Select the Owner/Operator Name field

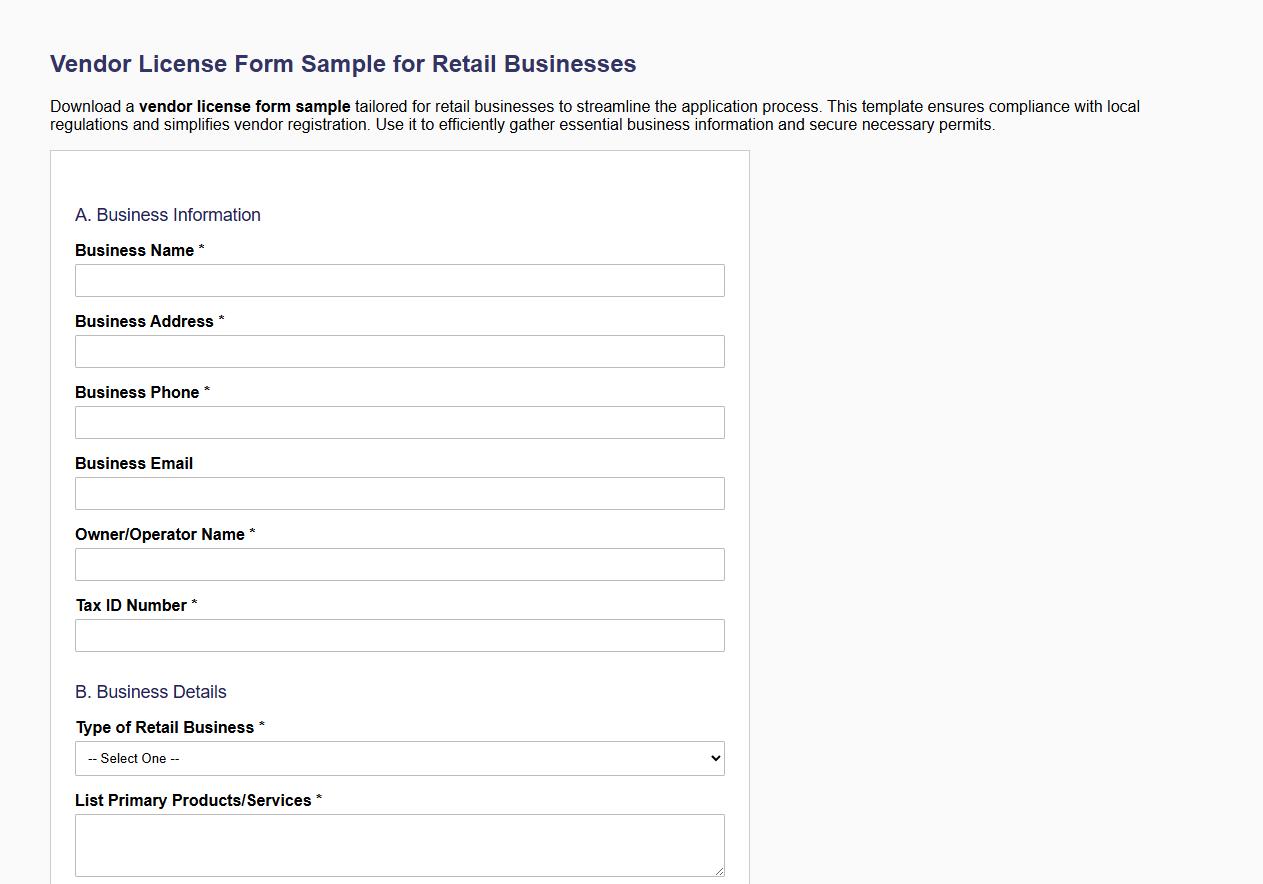(400, 564)
